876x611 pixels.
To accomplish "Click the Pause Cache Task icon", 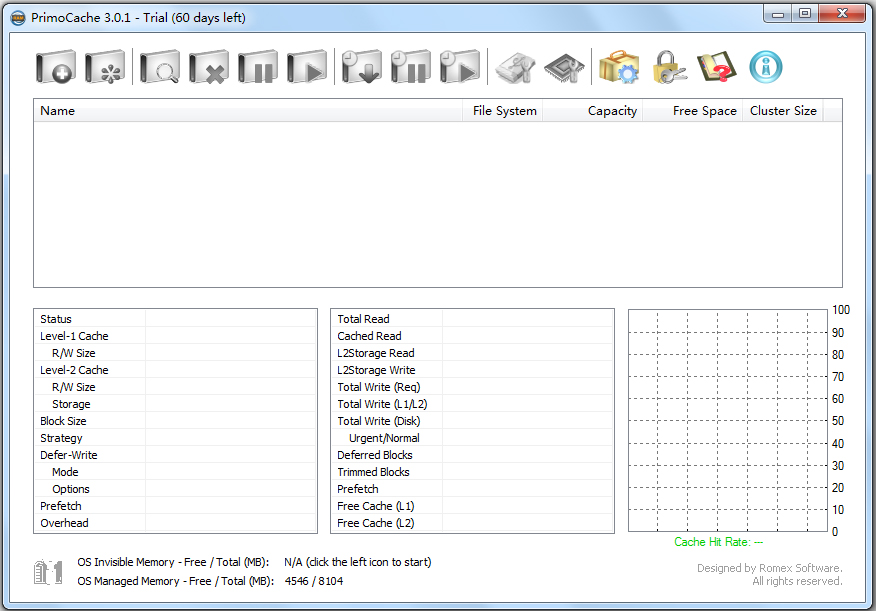I will pos(258,67).
